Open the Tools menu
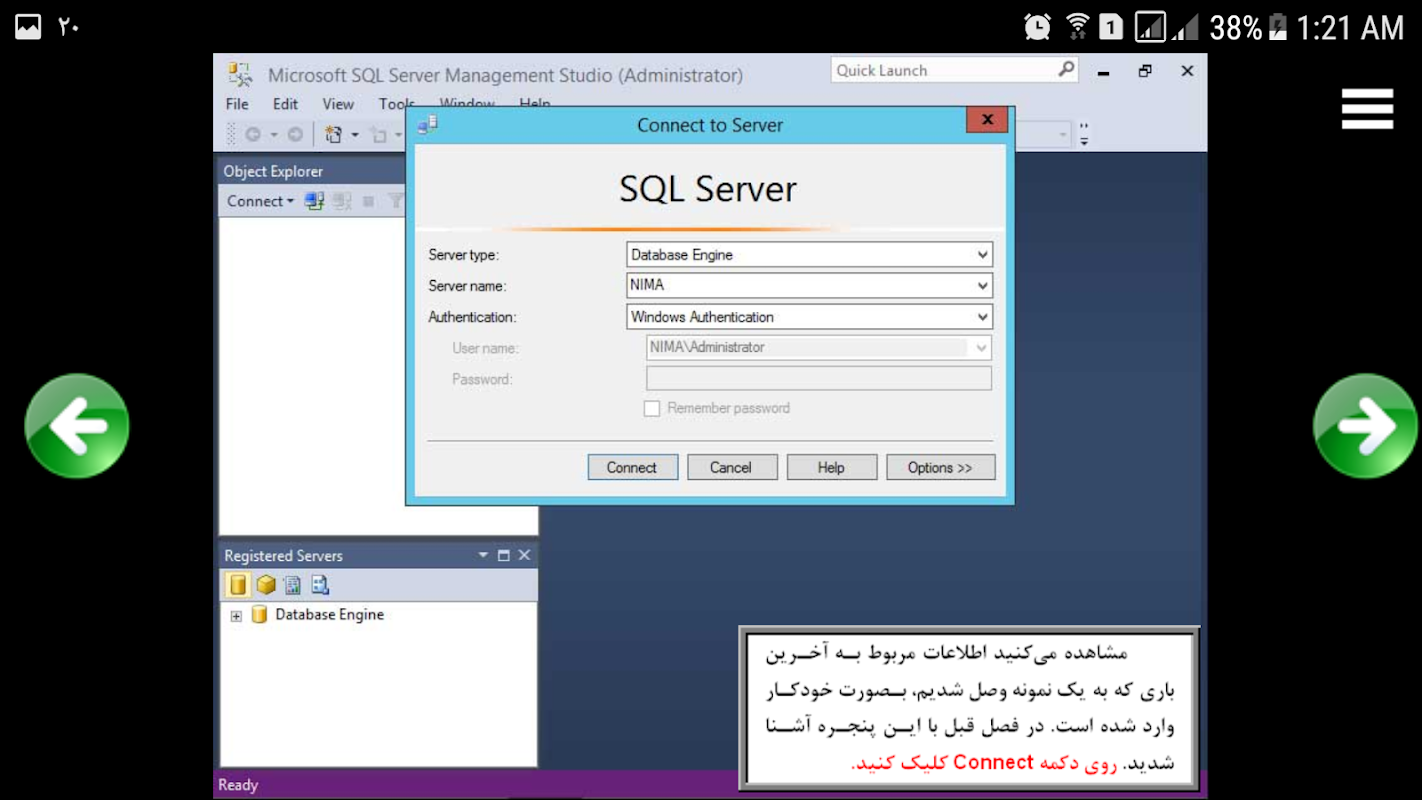The height and width of the screenshot is (800, 1422). [x=396, y=104]
